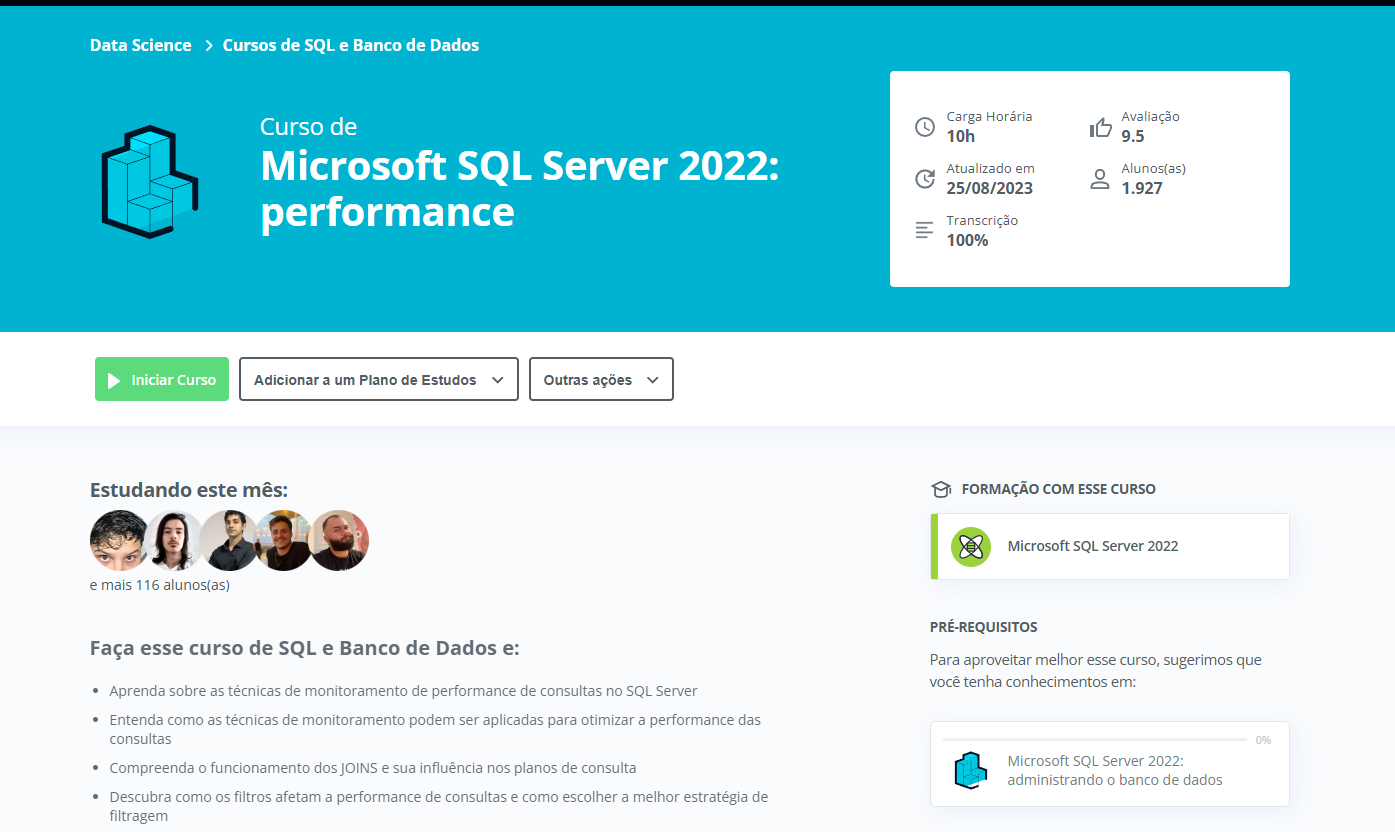Click the lines icon next to Transcrição

click(924, 231)
